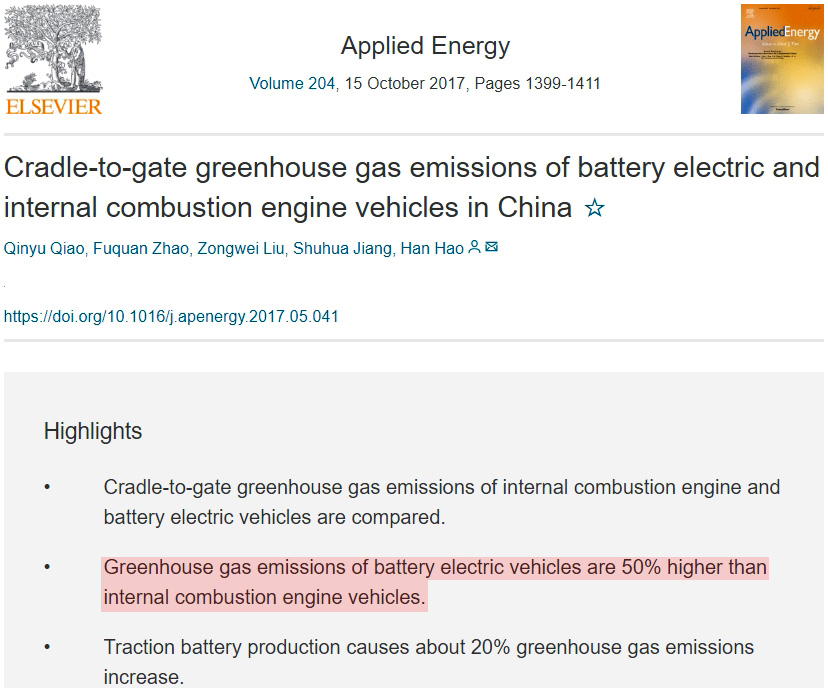Open the Applied Energy journal cover thumbnail
Image resolution: width=828 pixels, height=688 pixels.
781,59
